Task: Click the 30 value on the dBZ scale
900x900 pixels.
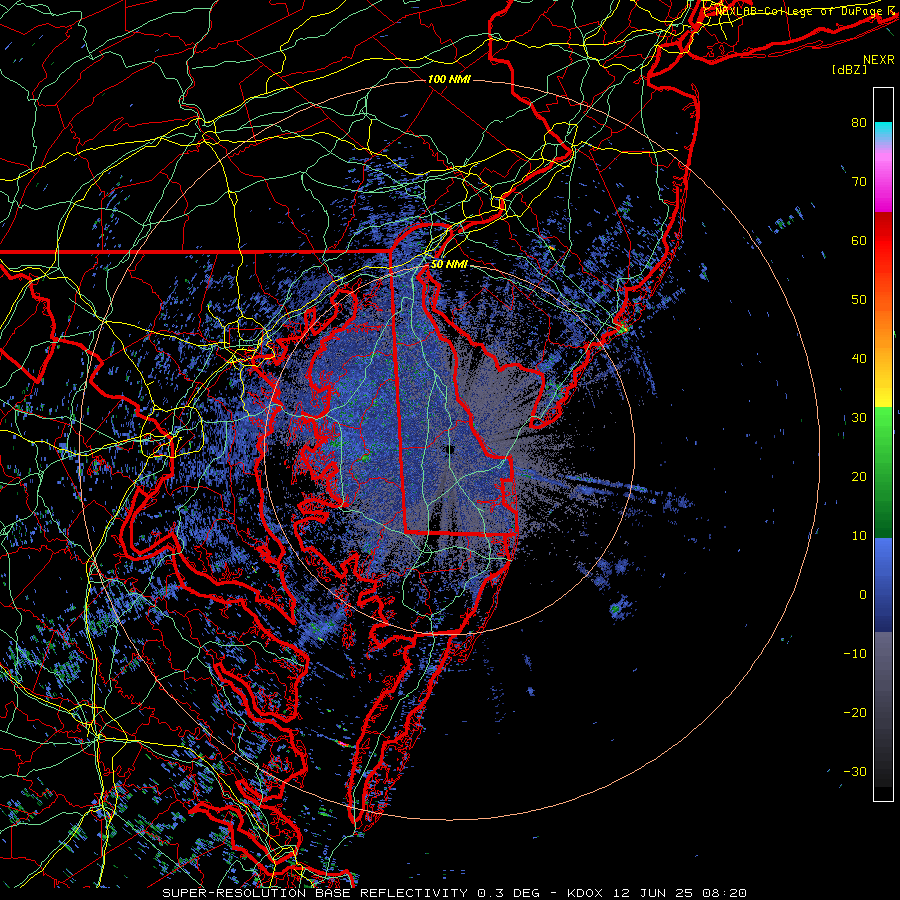Action: click(859, 418)
